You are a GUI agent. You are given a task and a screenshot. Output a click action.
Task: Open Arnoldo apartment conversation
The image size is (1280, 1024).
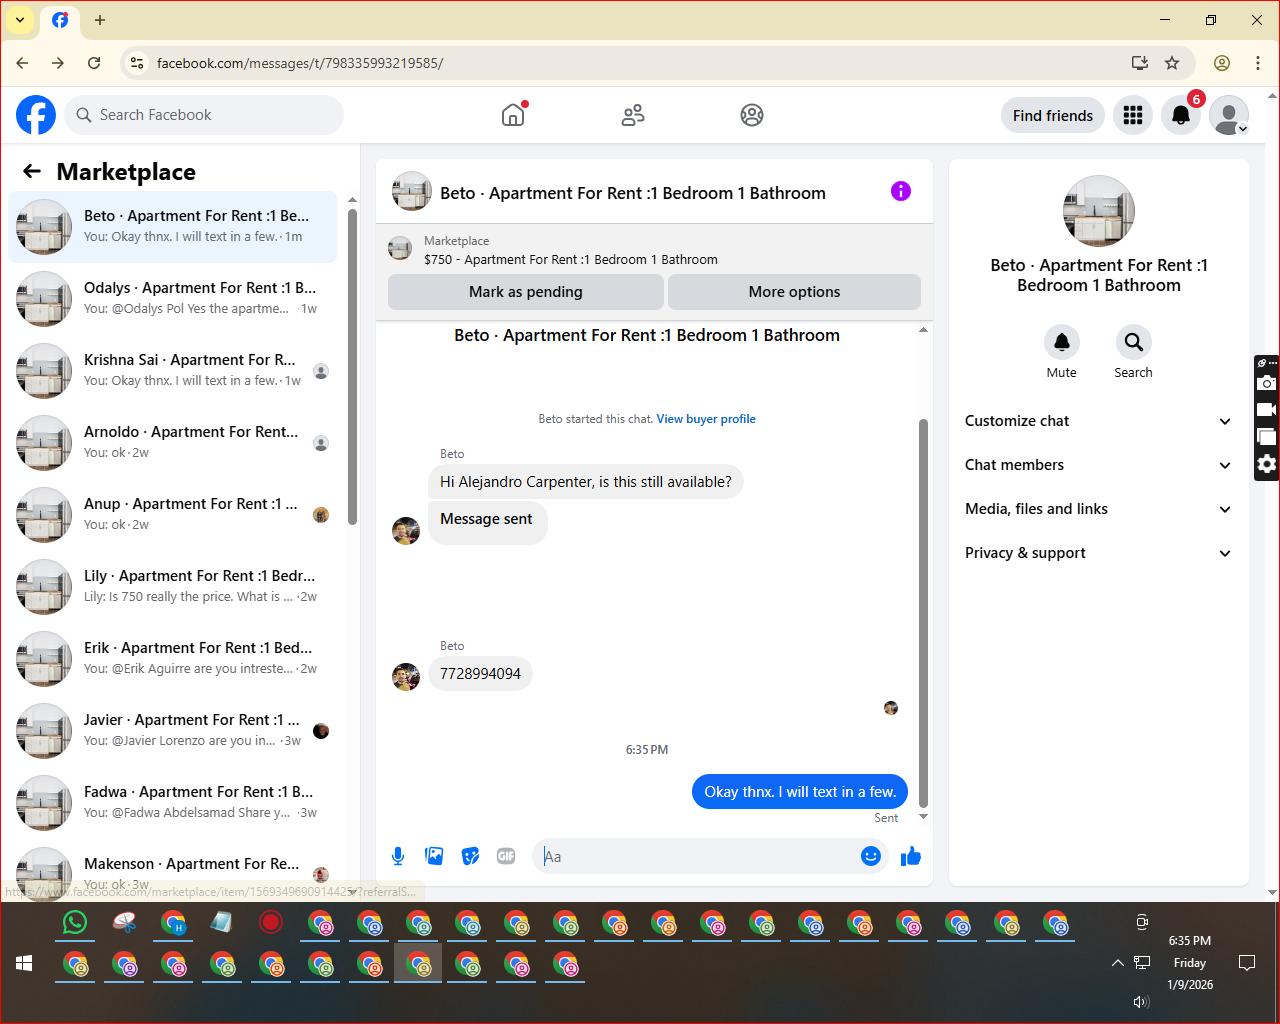(x=173, y=443)
